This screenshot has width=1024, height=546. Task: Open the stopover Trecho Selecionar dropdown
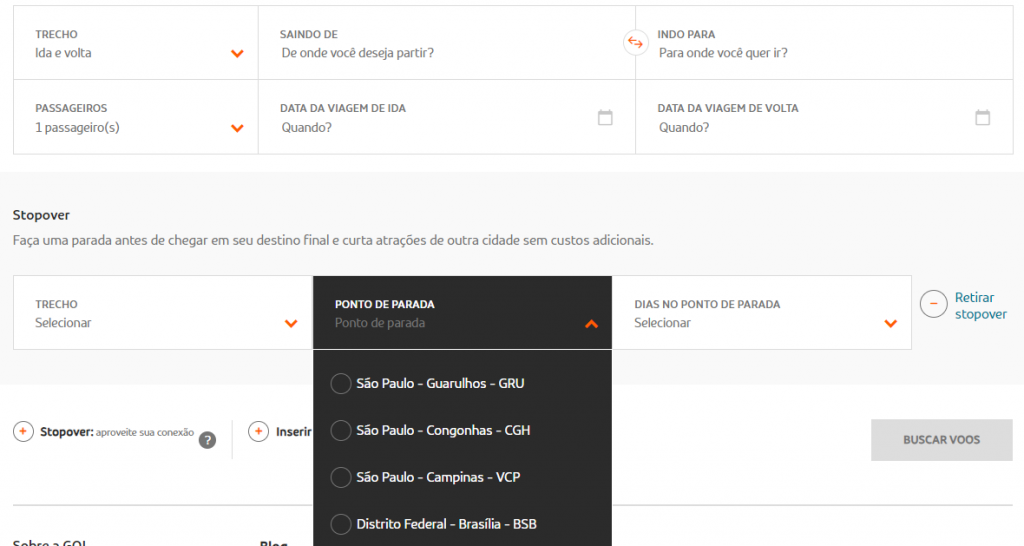point(290,323)
